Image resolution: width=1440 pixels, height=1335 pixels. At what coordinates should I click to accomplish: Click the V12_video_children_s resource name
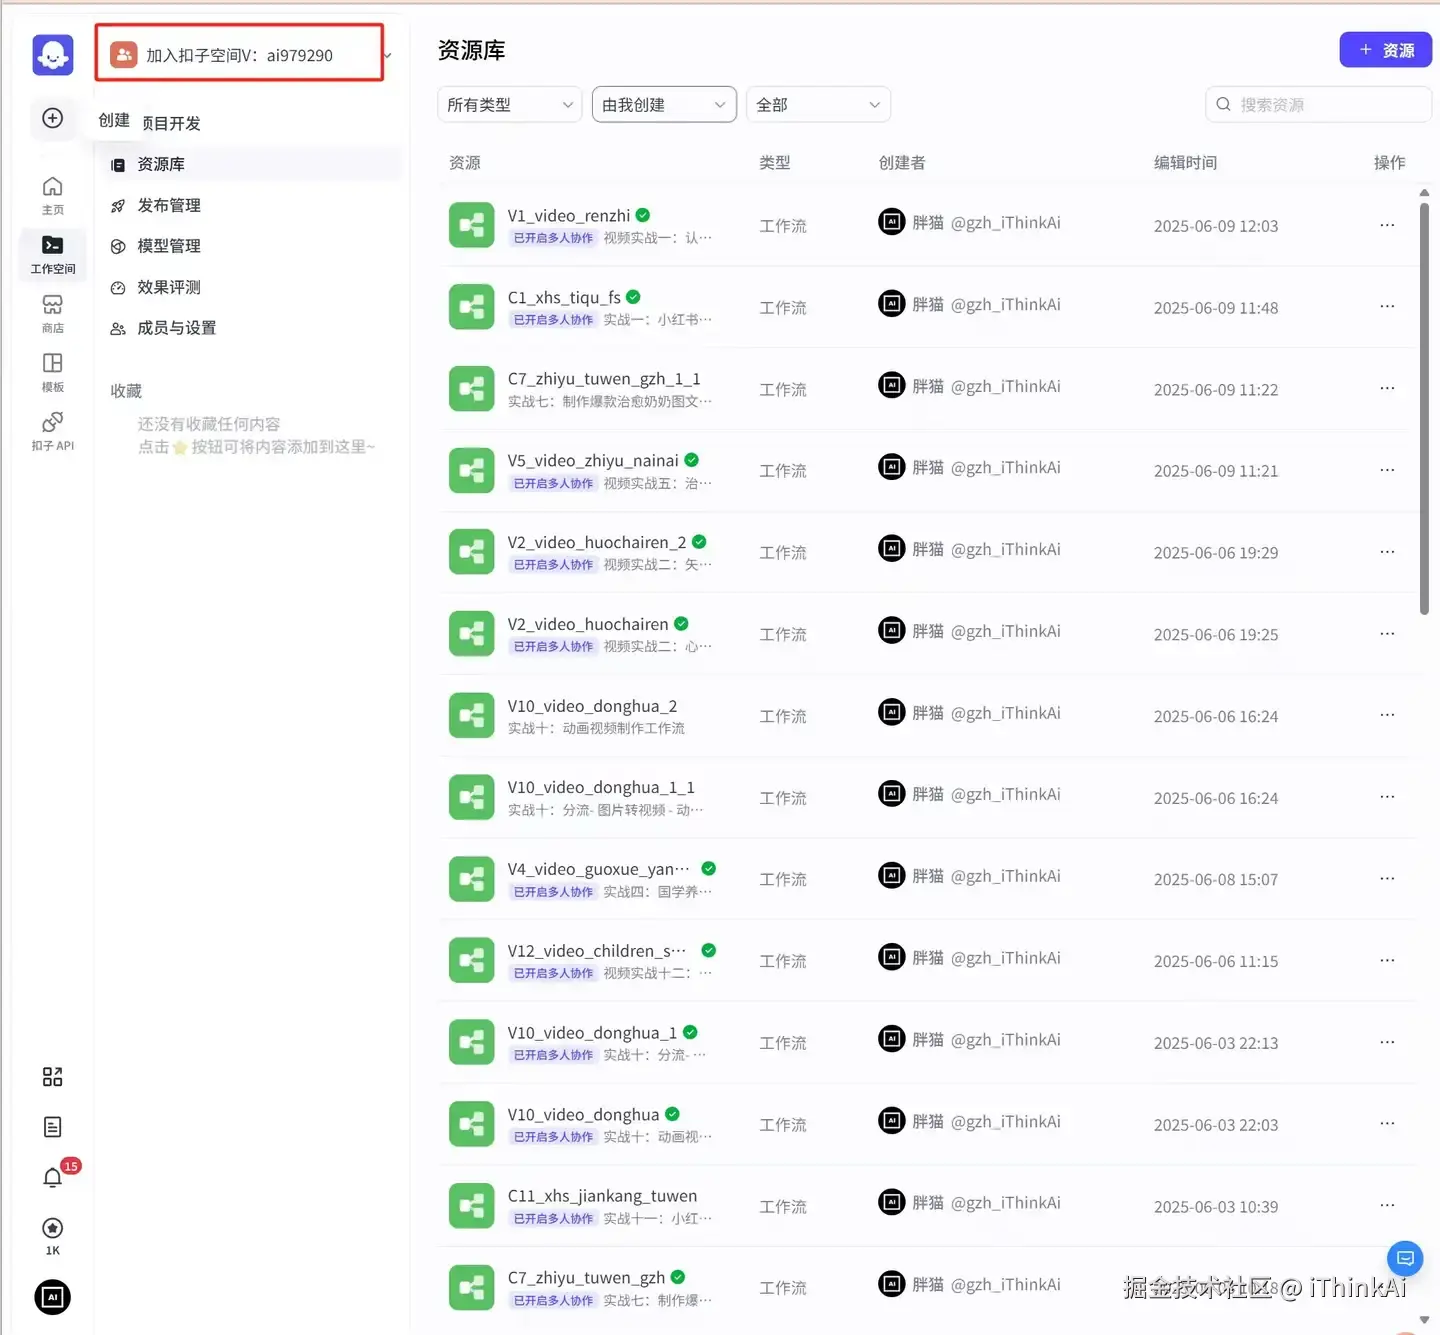pyautogui.click(x=597, y=951)
